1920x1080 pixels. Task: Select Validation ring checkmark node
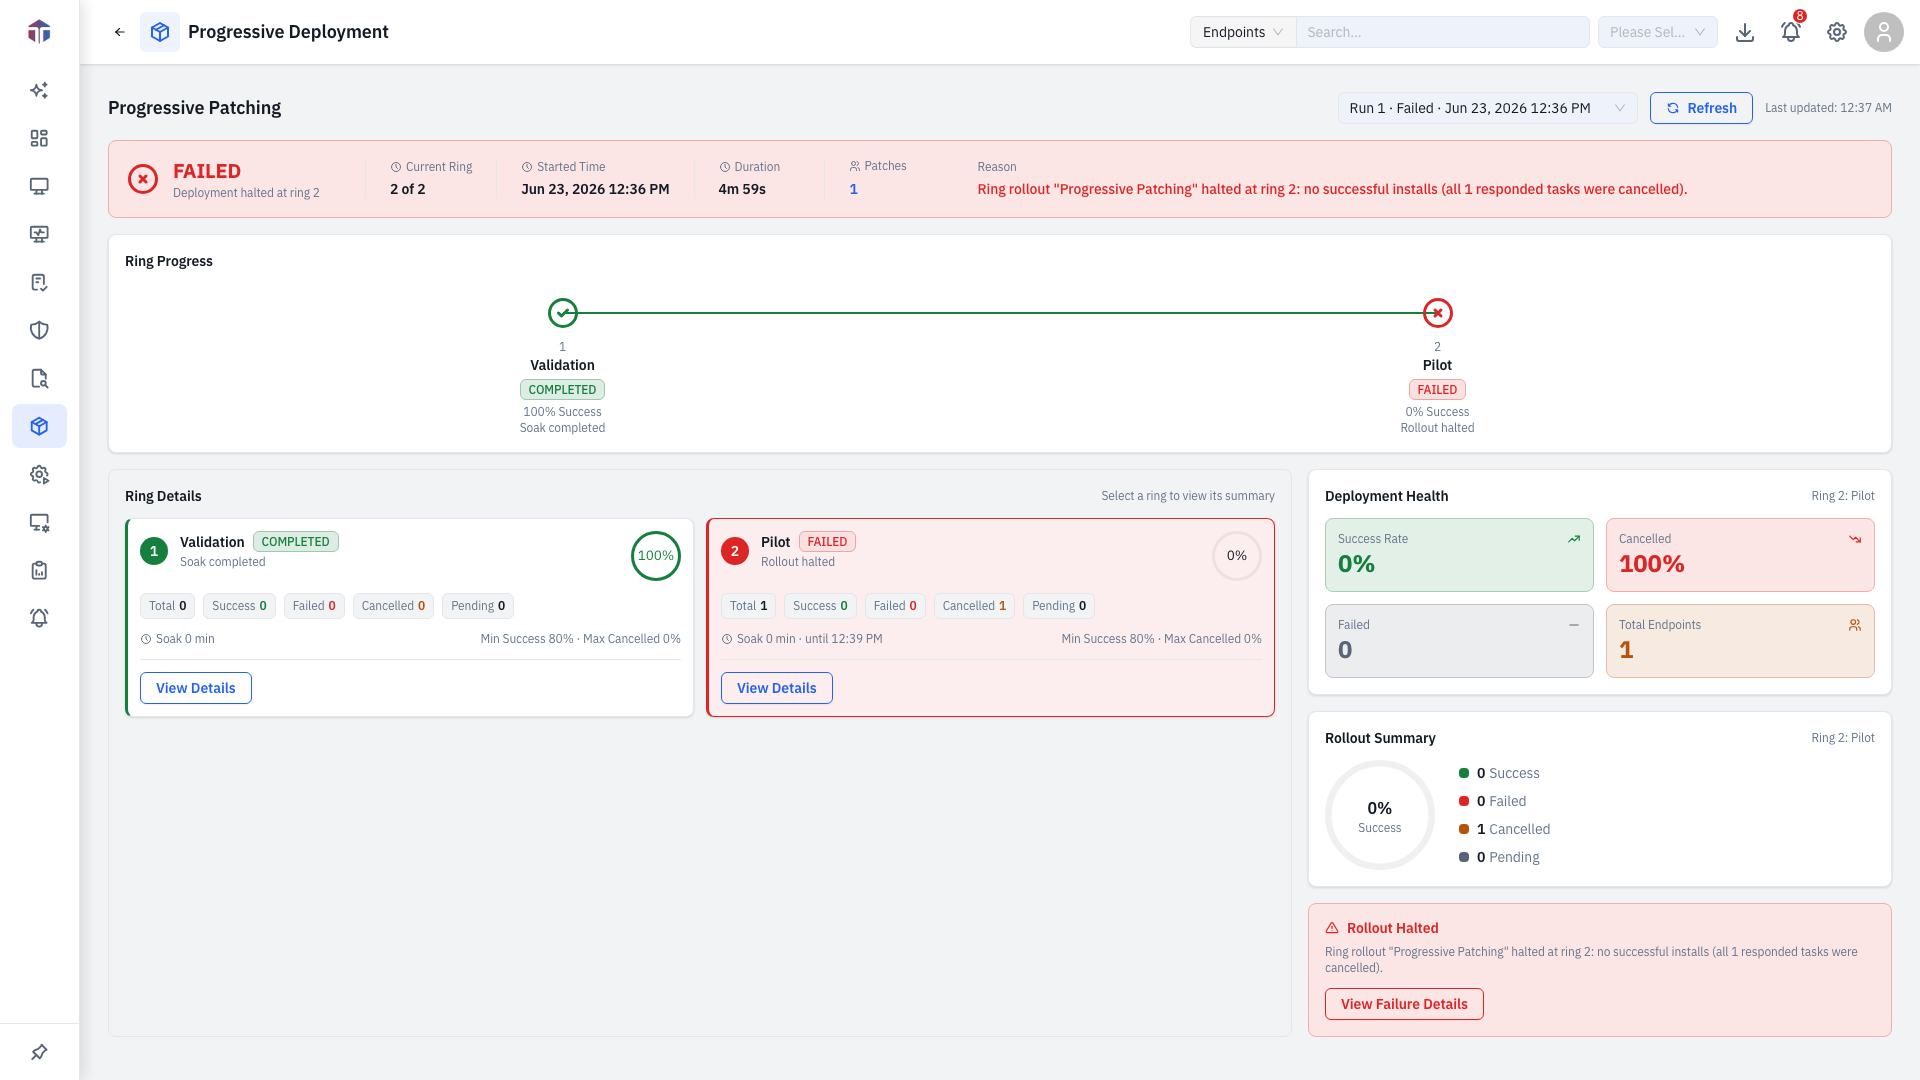[563, 313]
